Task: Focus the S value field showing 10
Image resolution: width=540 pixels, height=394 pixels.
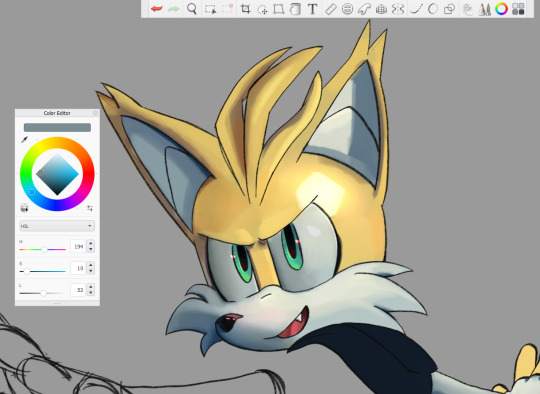Action: coord(78,268)
